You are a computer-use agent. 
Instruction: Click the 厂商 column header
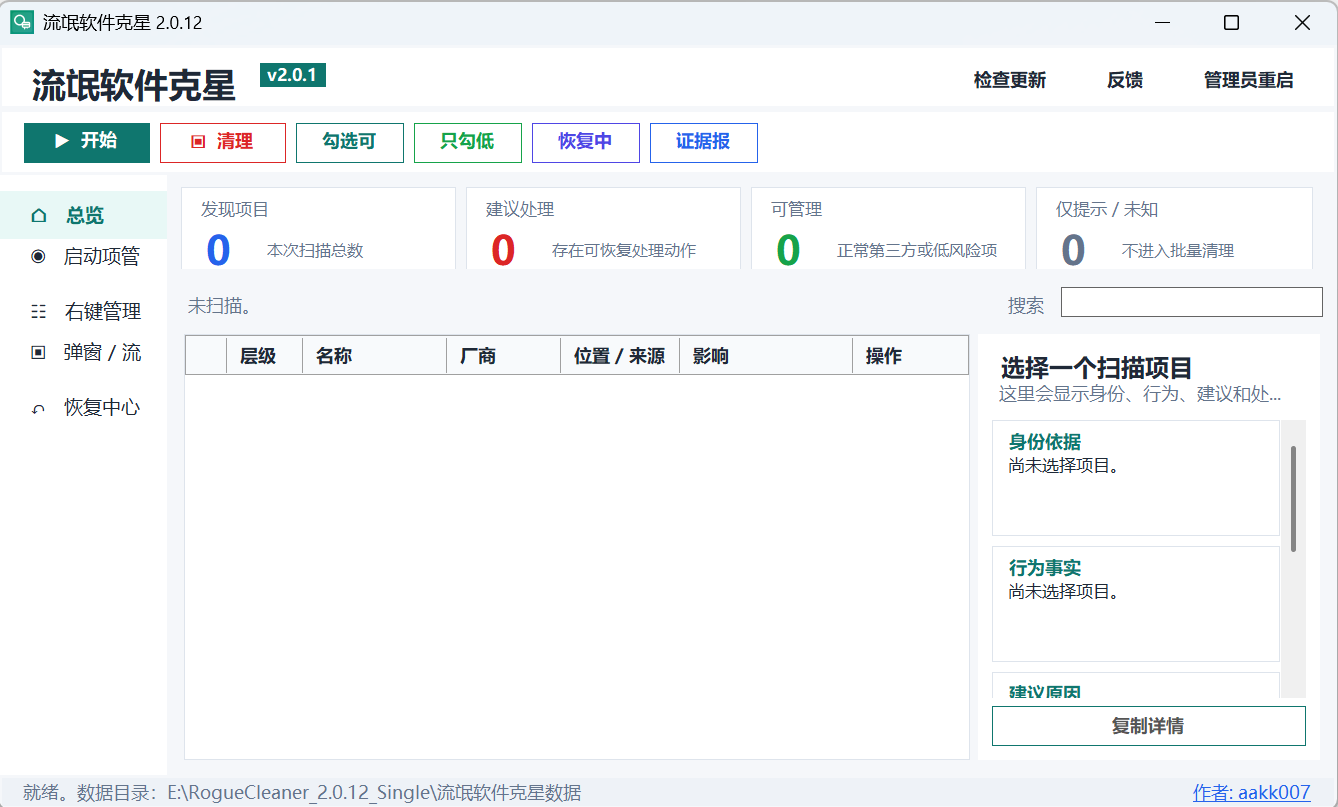pyautogui.click(x=503, y=355)
